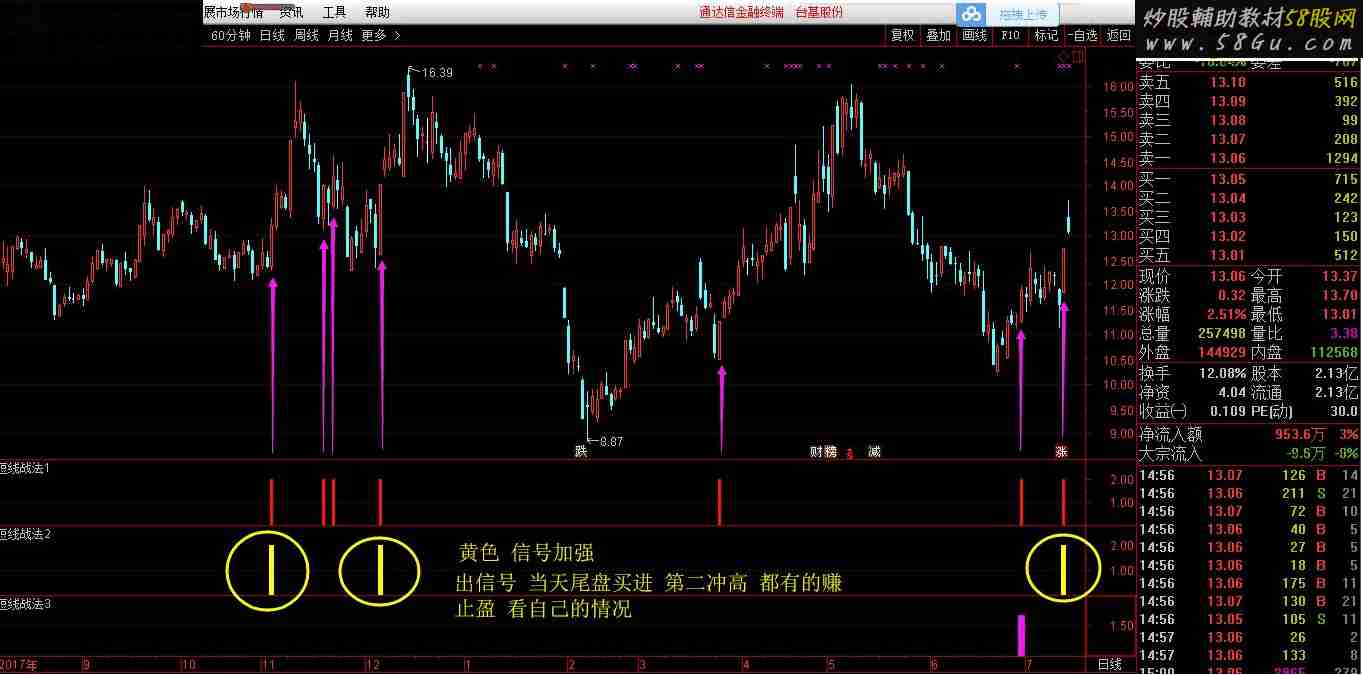The height and width of the screenshot is (675, 1363).
Task: Click the 卖一 order row price 13.06
Action: (x=1228, y=158)
